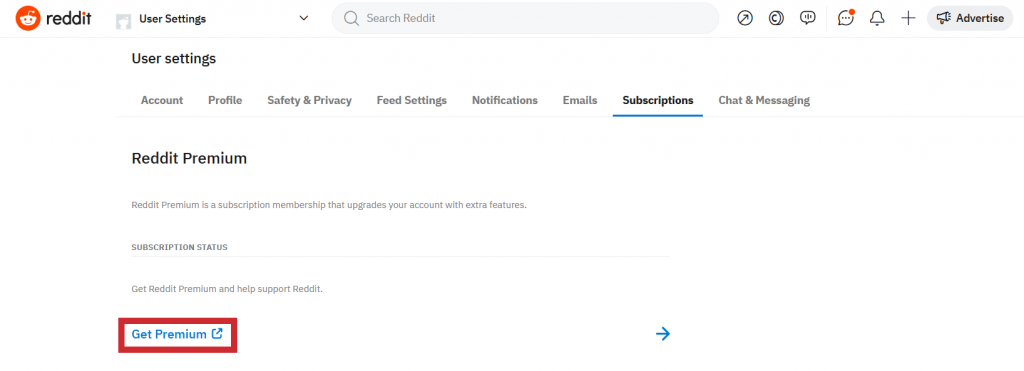Click the plus icon to create post
1024x371 pixels.
908,18
